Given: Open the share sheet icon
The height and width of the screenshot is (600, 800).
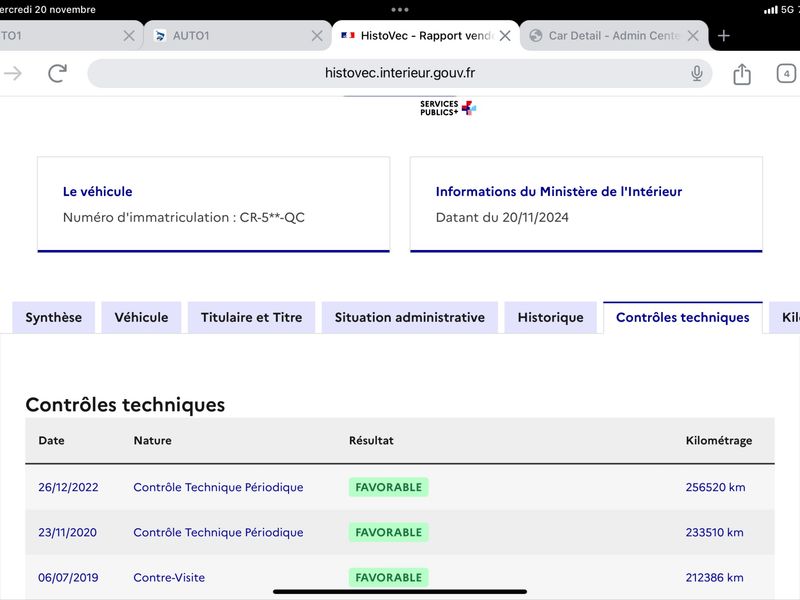Looking at the screenshot, I should point(742,74).
